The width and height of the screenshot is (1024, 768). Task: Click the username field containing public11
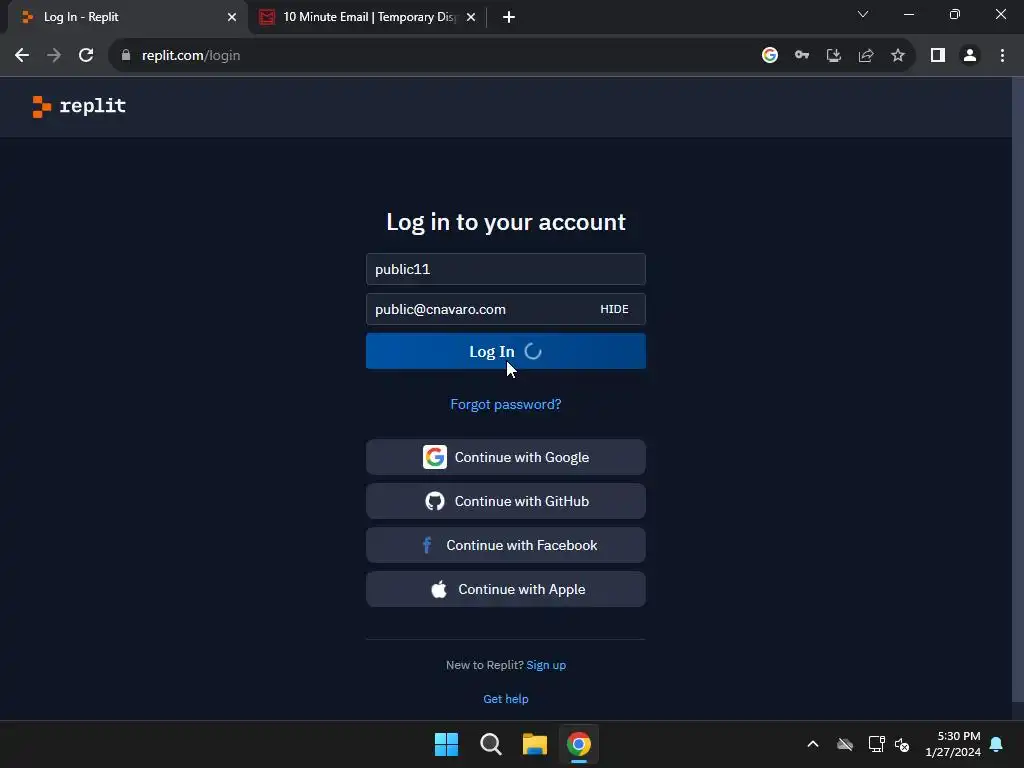pos(505,269)
